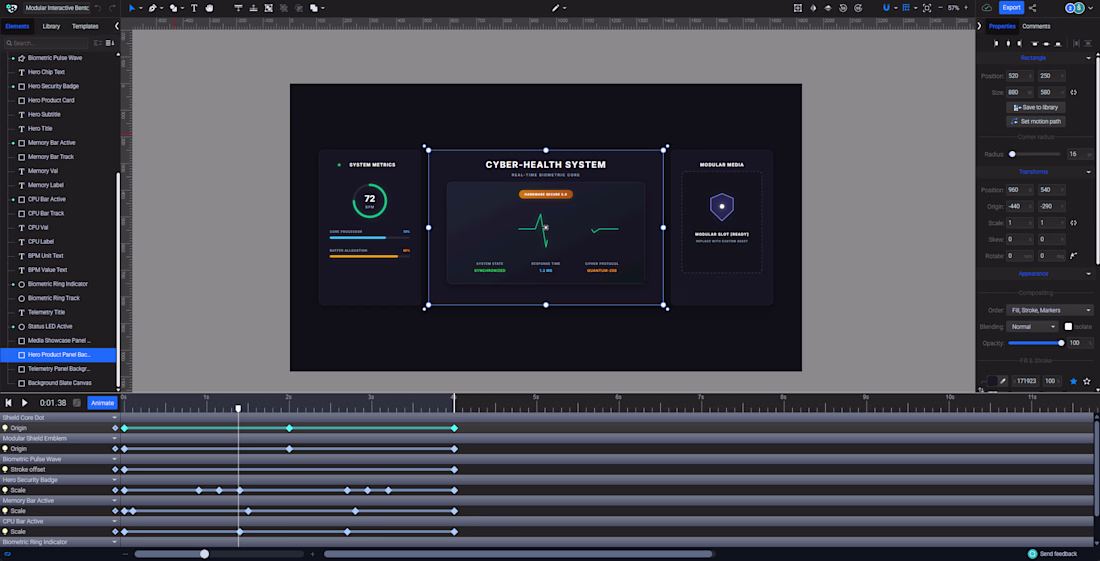
Task: Toggle Origin lightbulb under Shield Core Dot
Action: (x=5, y=428)
